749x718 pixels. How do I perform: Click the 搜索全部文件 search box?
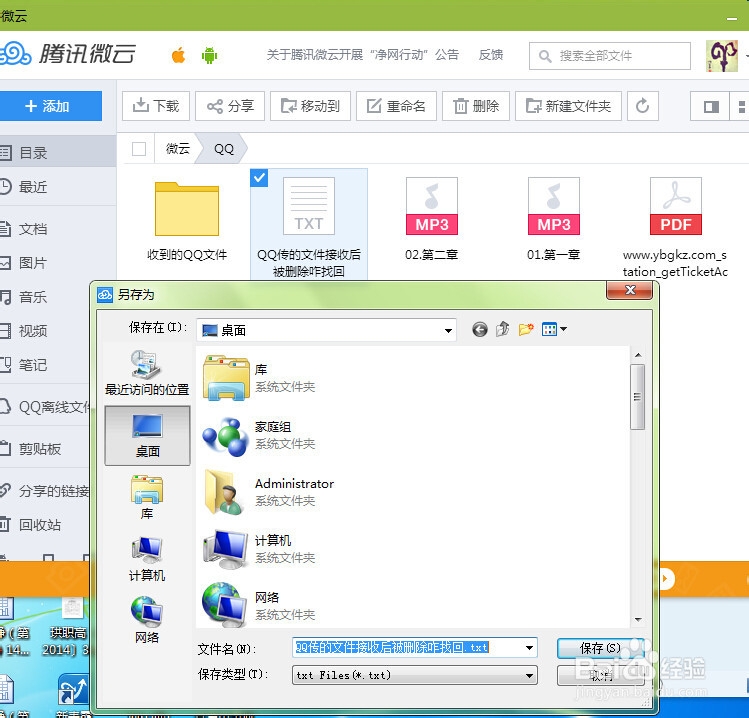point(610,56)
